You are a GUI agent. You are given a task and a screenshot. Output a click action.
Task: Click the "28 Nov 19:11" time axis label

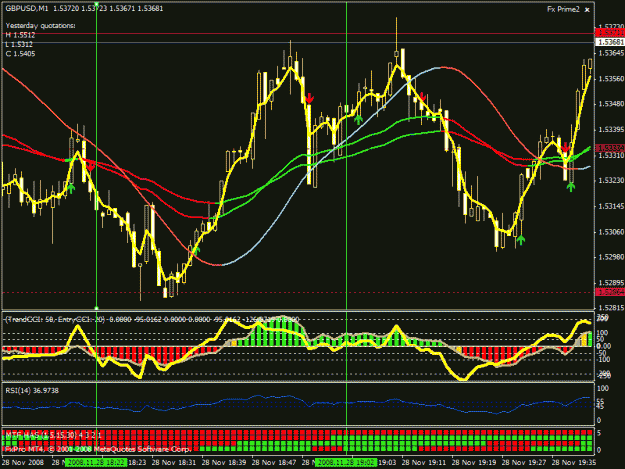point(424,463)
